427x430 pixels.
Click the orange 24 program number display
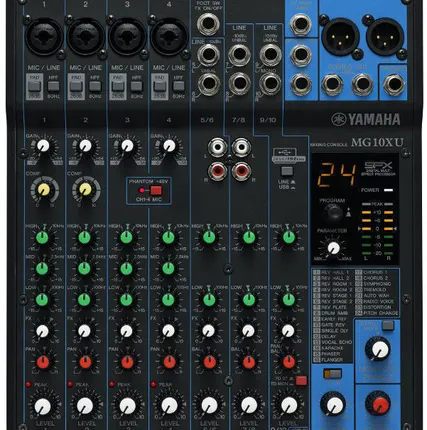336,174
